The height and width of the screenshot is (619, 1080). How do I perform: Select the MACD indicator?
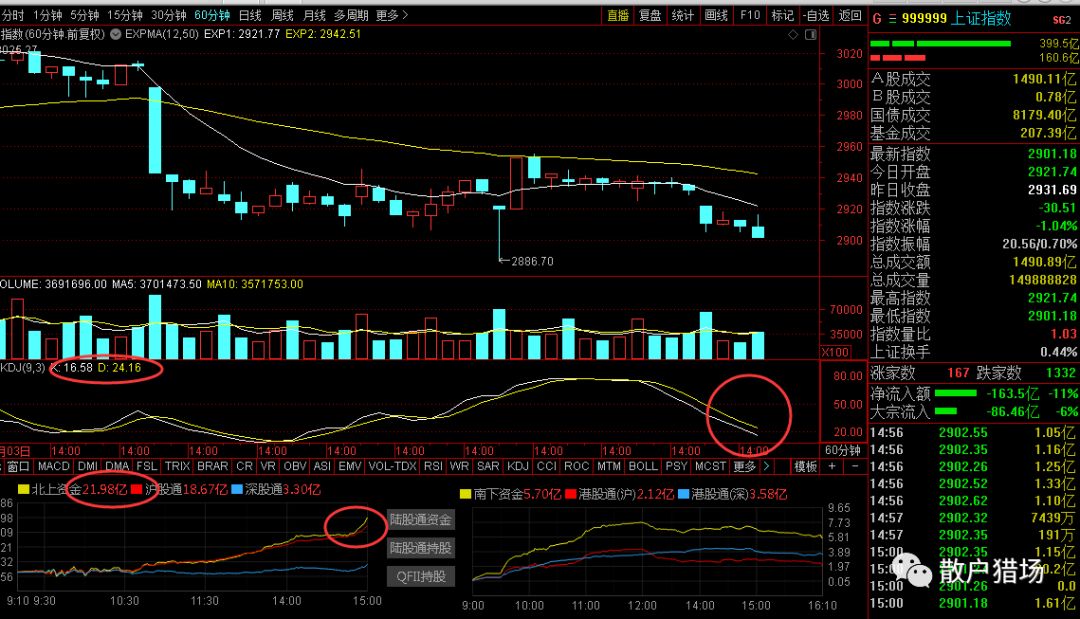pyautogui.click(x=53, y=466)
